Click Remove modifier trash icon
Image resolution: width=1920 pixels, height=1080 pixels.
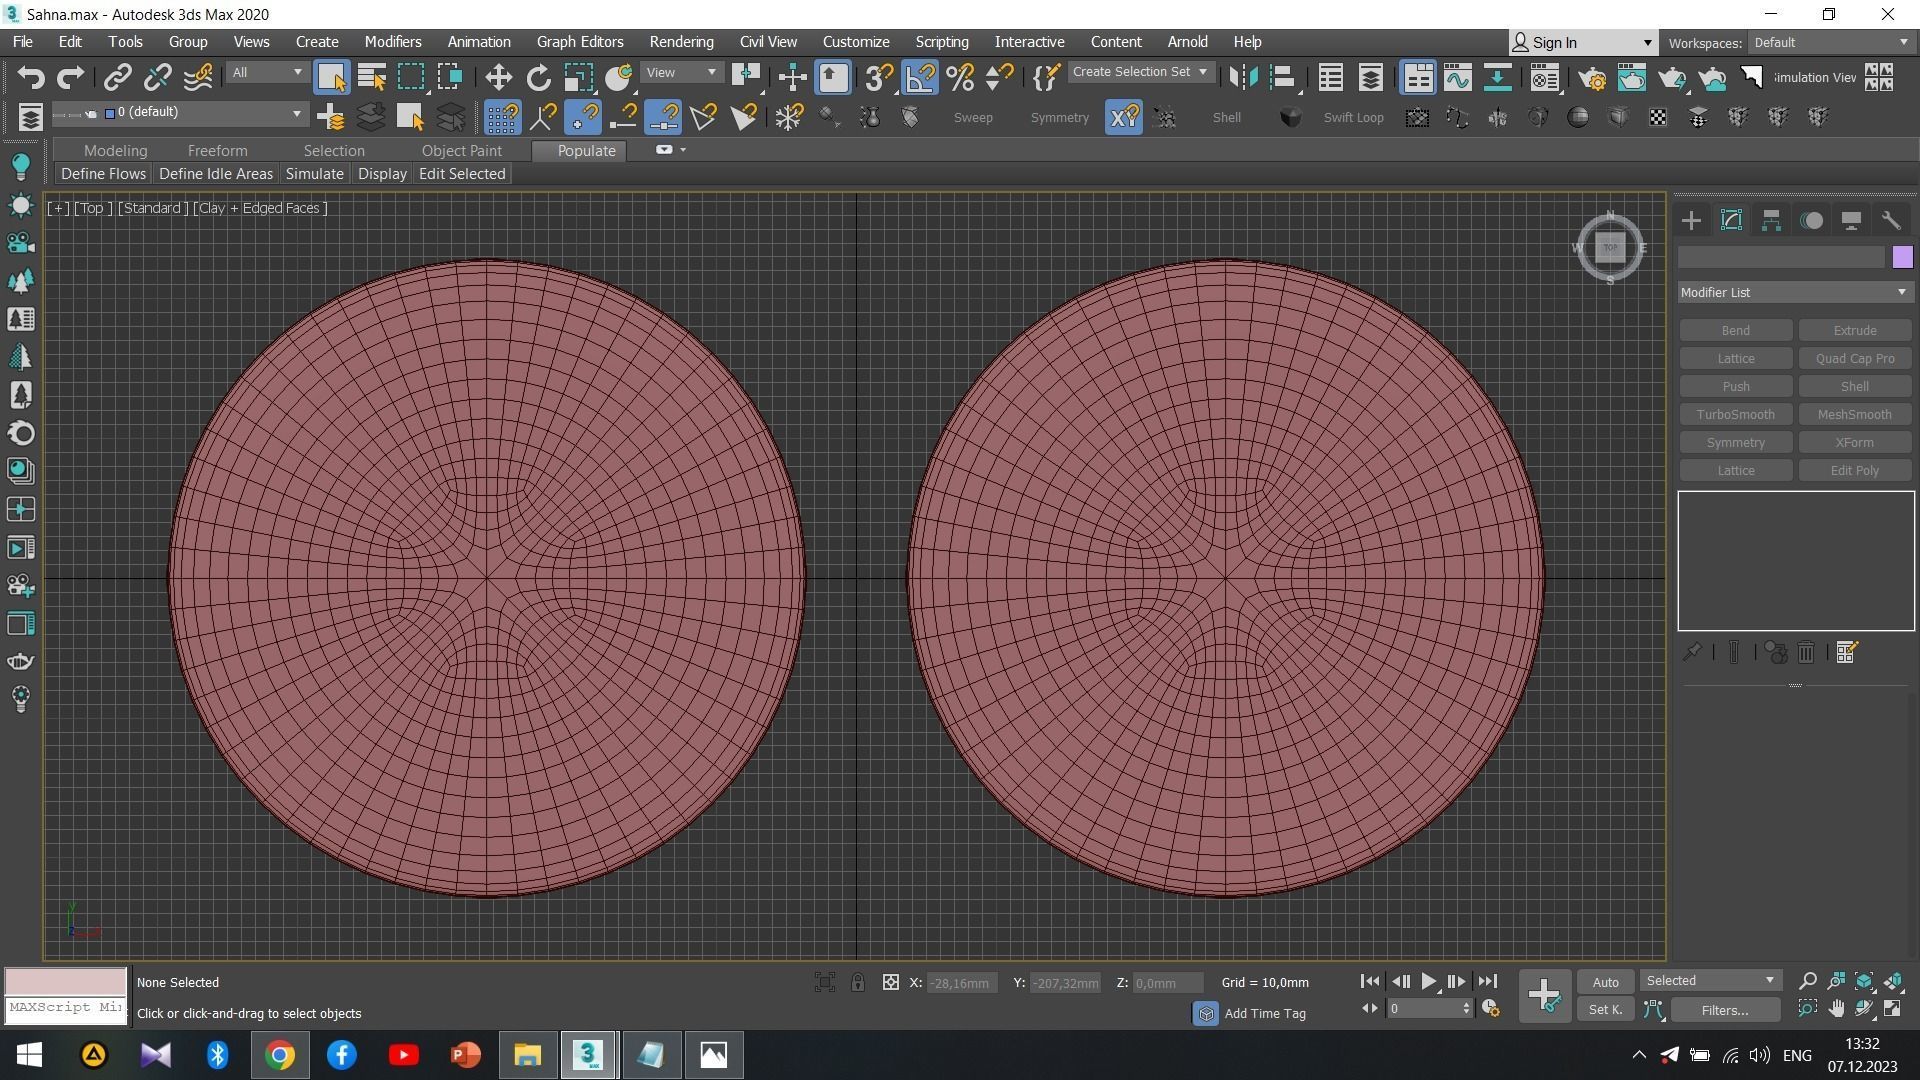1806,653
